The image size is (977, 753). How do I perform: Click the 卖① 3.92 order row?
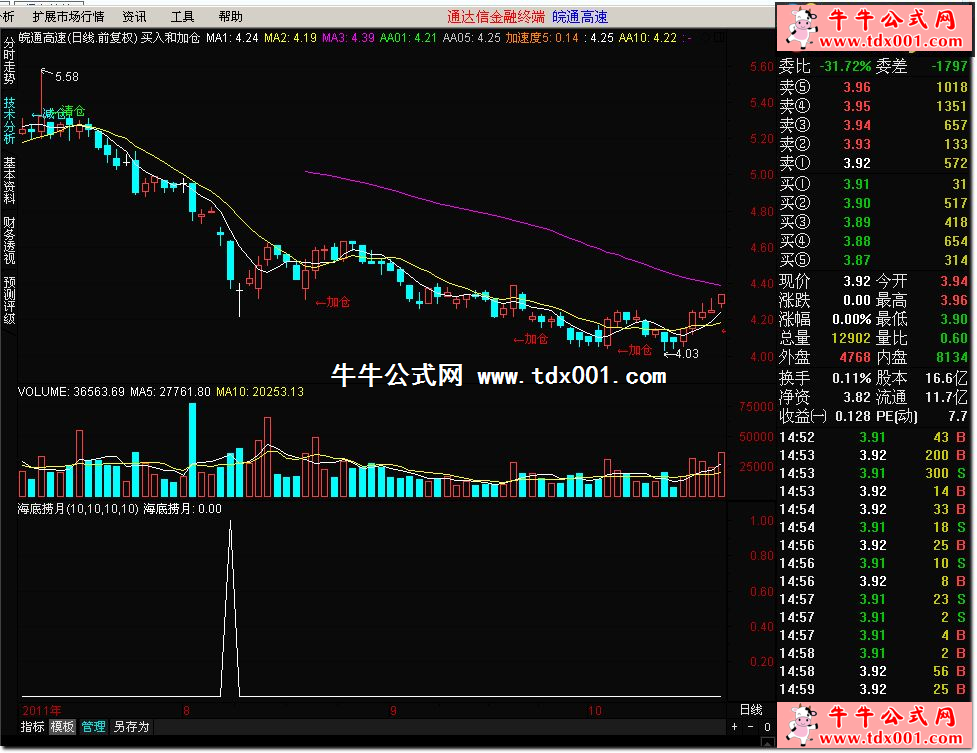click(874, 163)
